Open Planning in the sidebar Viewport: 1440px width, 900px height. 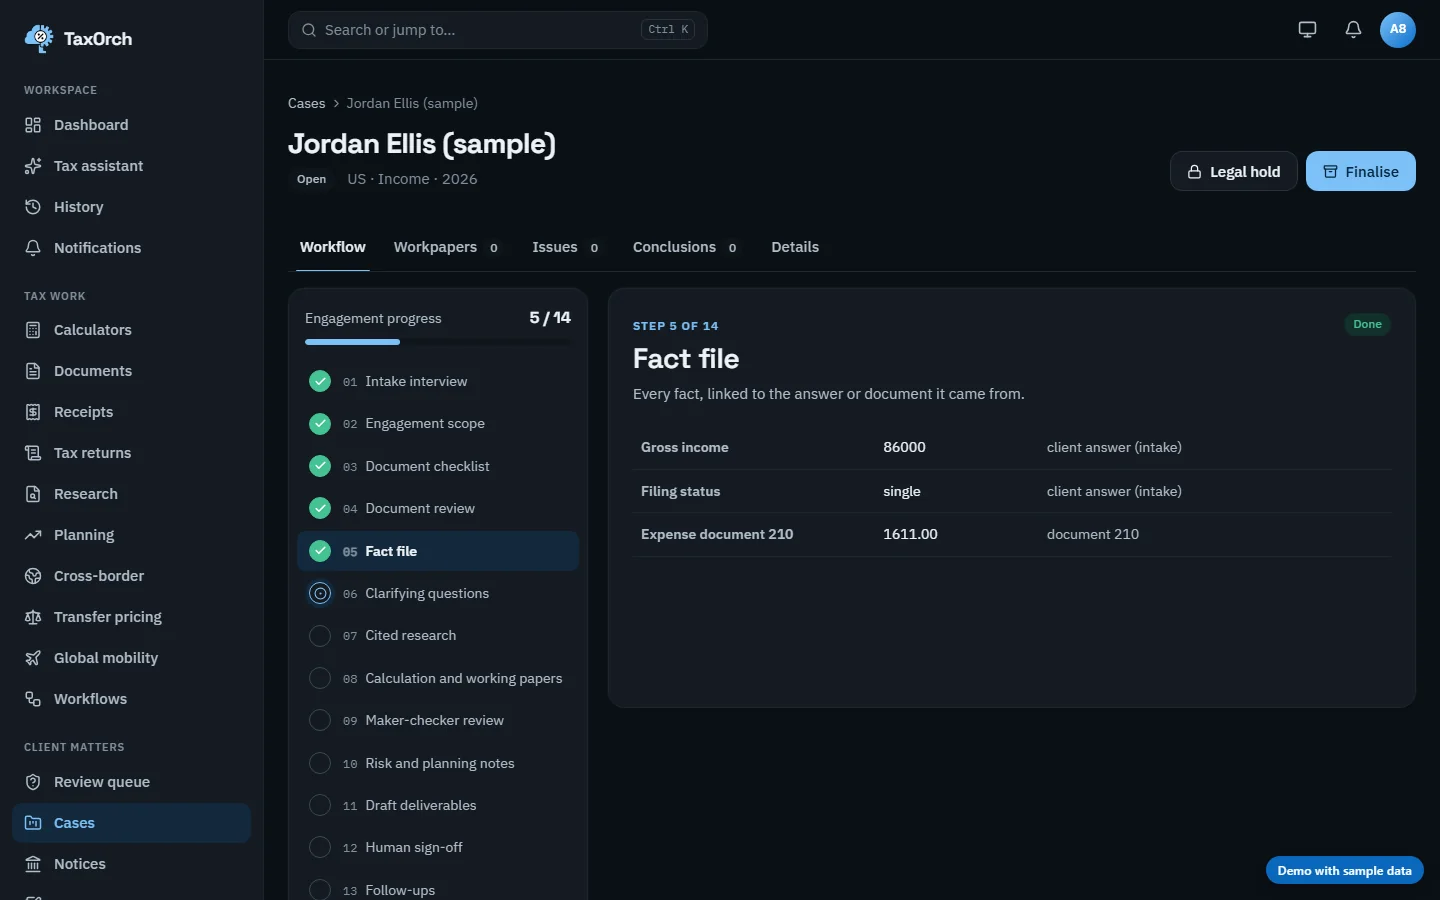(x=131, y=535)
